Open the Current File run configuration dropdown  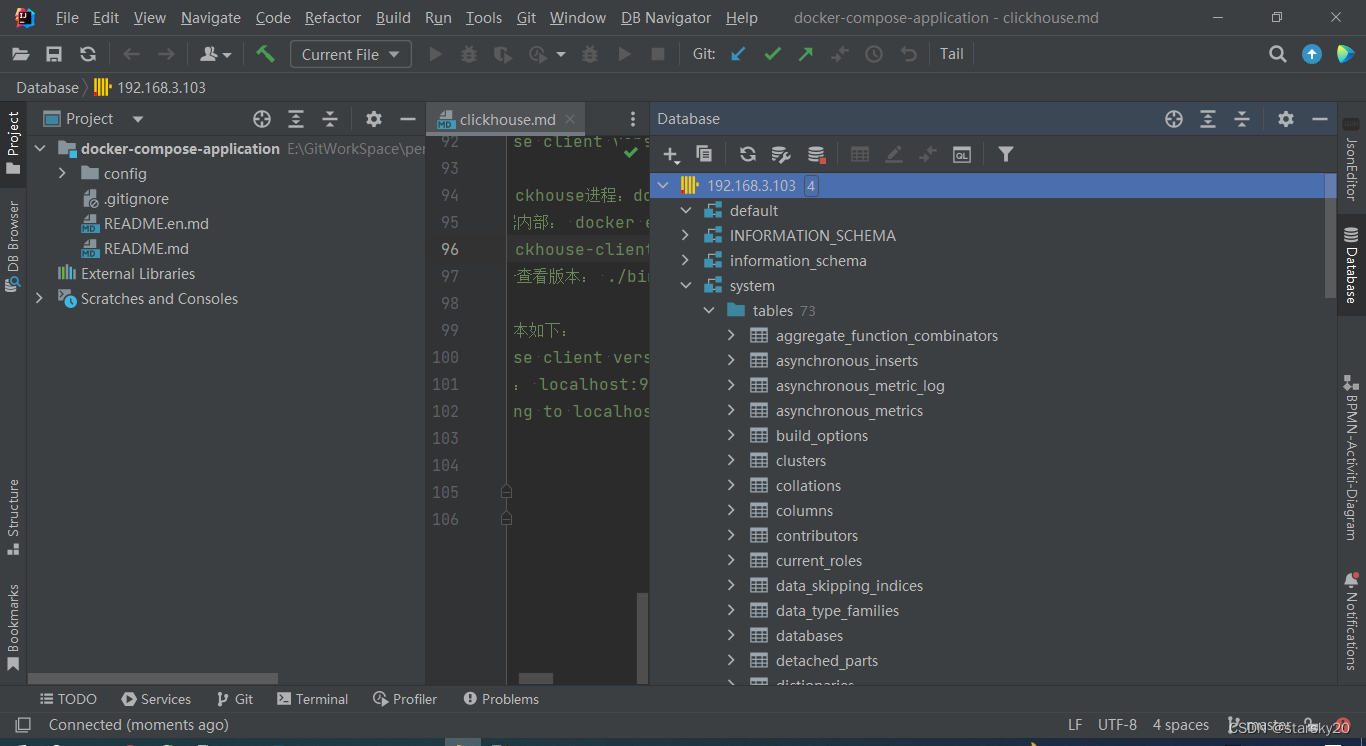pyautogui.click(x=350, y=54)
